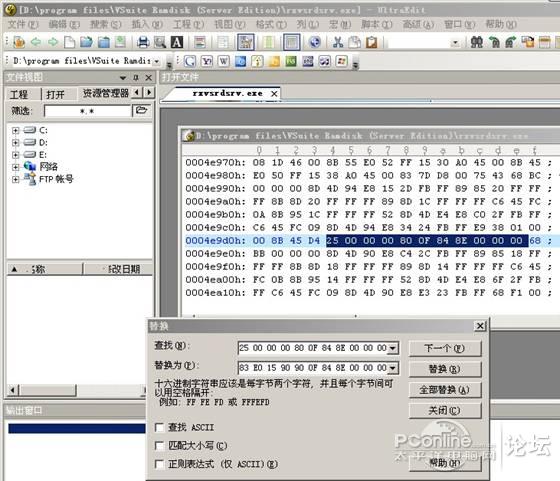Image resolution: width=560 pixels, height=481 pixels.
Task: Open the Format (T) menu
Action: pos(271,24)
